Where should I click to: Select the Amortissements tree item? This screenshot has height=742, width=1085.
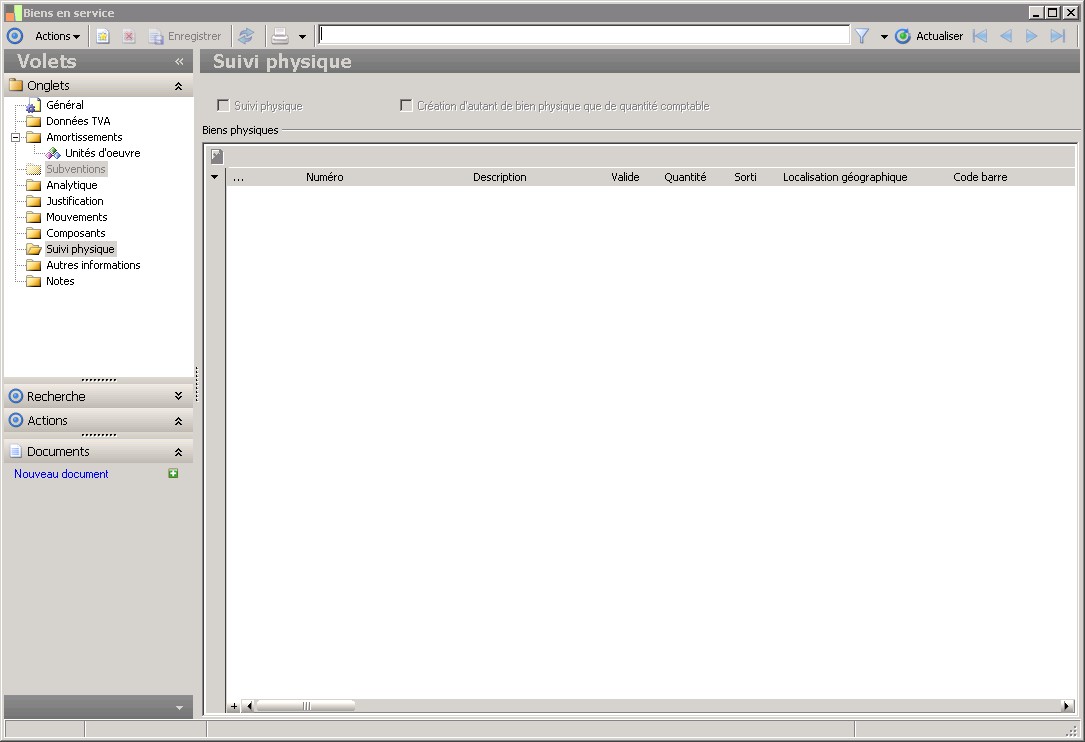[x=84, y=137]
